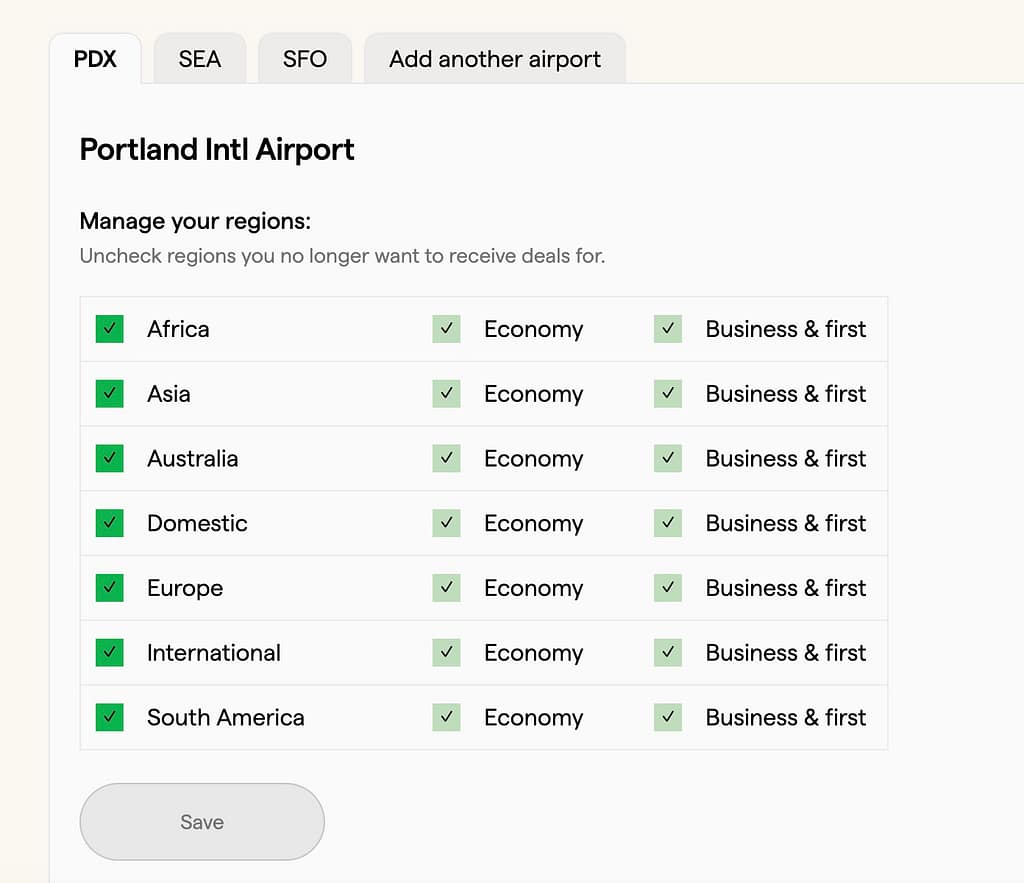1024x883 pixels.
Task: Open the Add another airport tab
Action: [x=494, y=59]
